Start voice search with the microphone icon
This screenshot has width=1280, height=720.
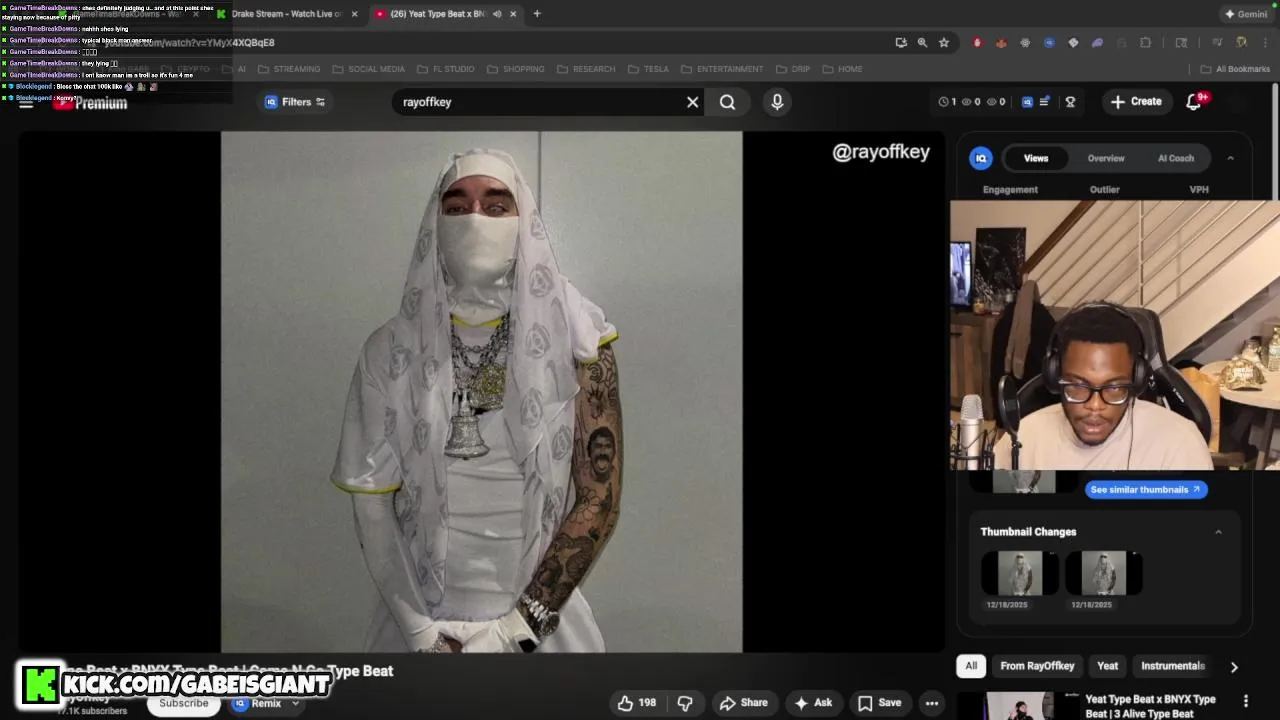click(777, 102)
